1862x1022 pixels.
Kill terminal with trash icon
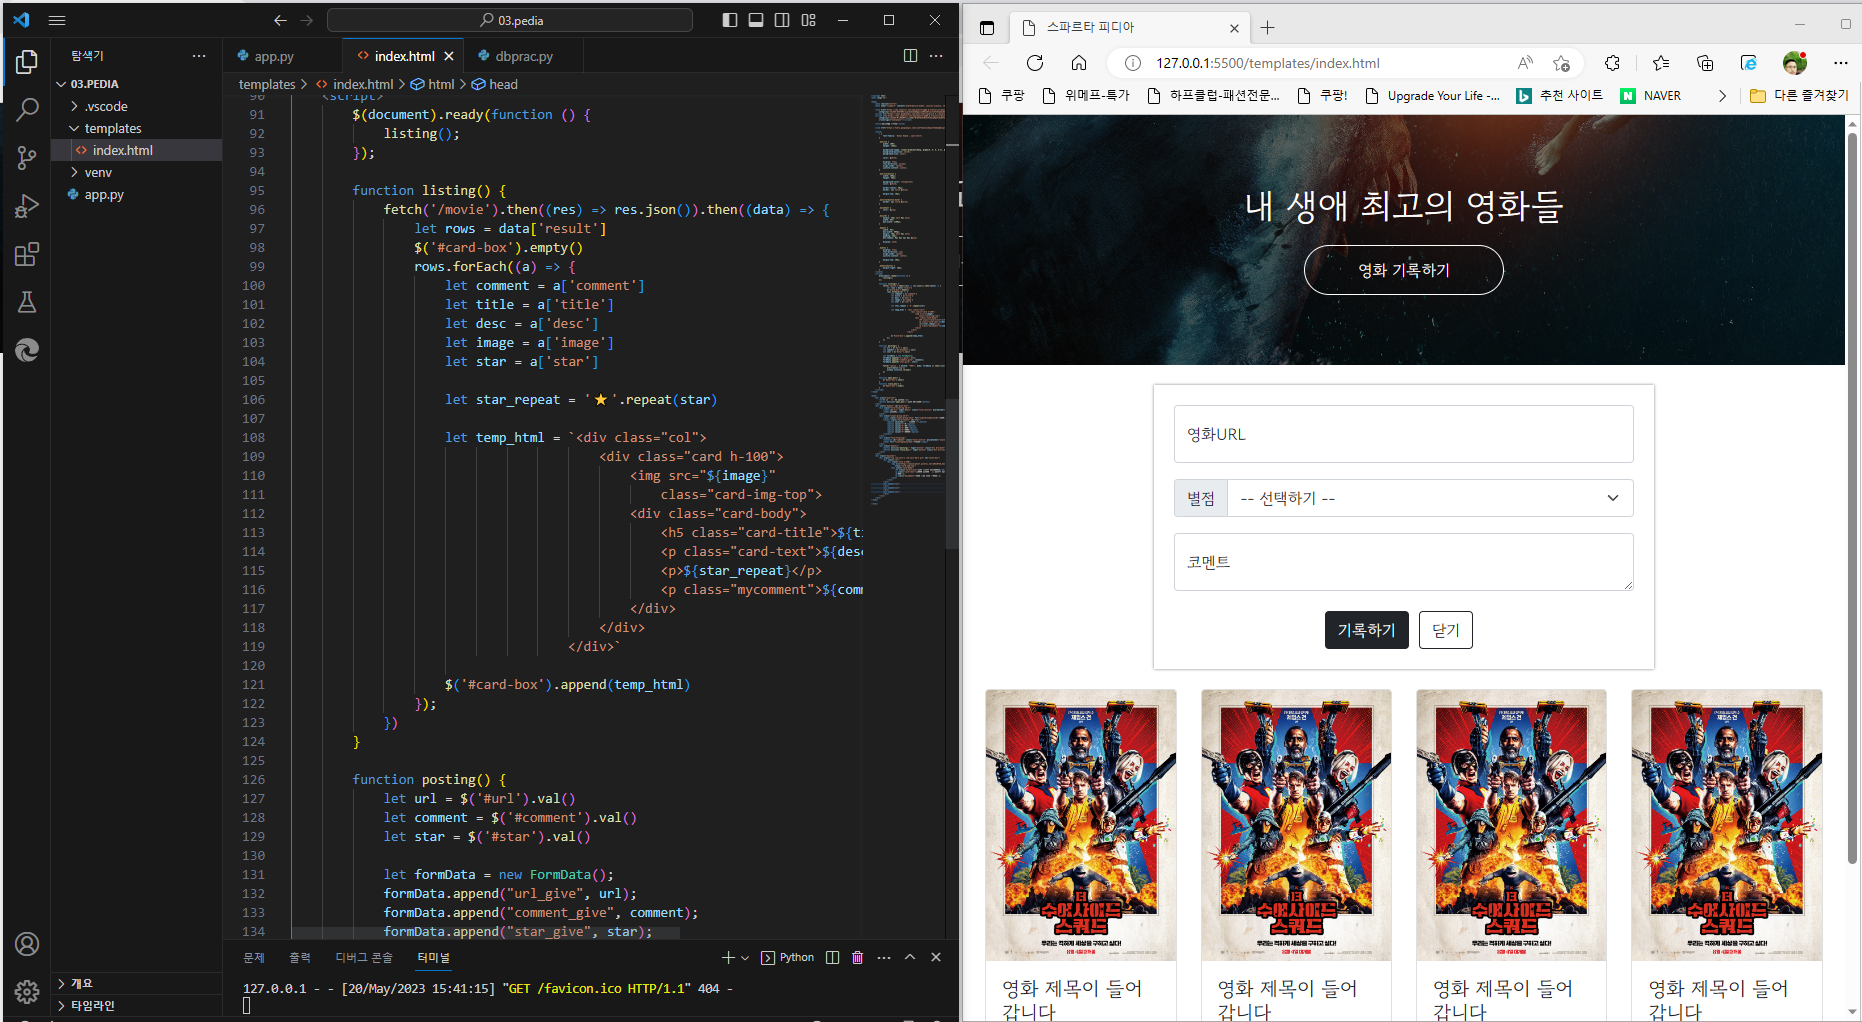(858, 958)
